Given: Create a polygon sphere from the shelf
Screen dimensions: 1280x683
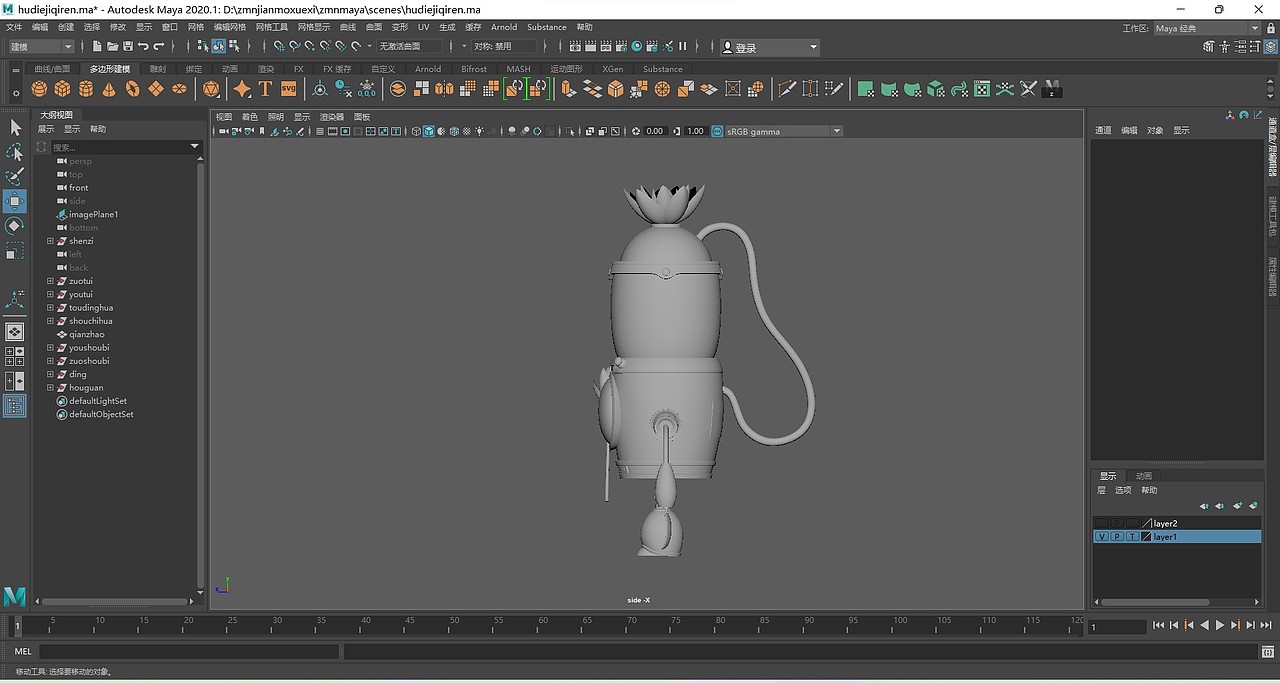Looking at the screenshot, I should tap(39, 89).
